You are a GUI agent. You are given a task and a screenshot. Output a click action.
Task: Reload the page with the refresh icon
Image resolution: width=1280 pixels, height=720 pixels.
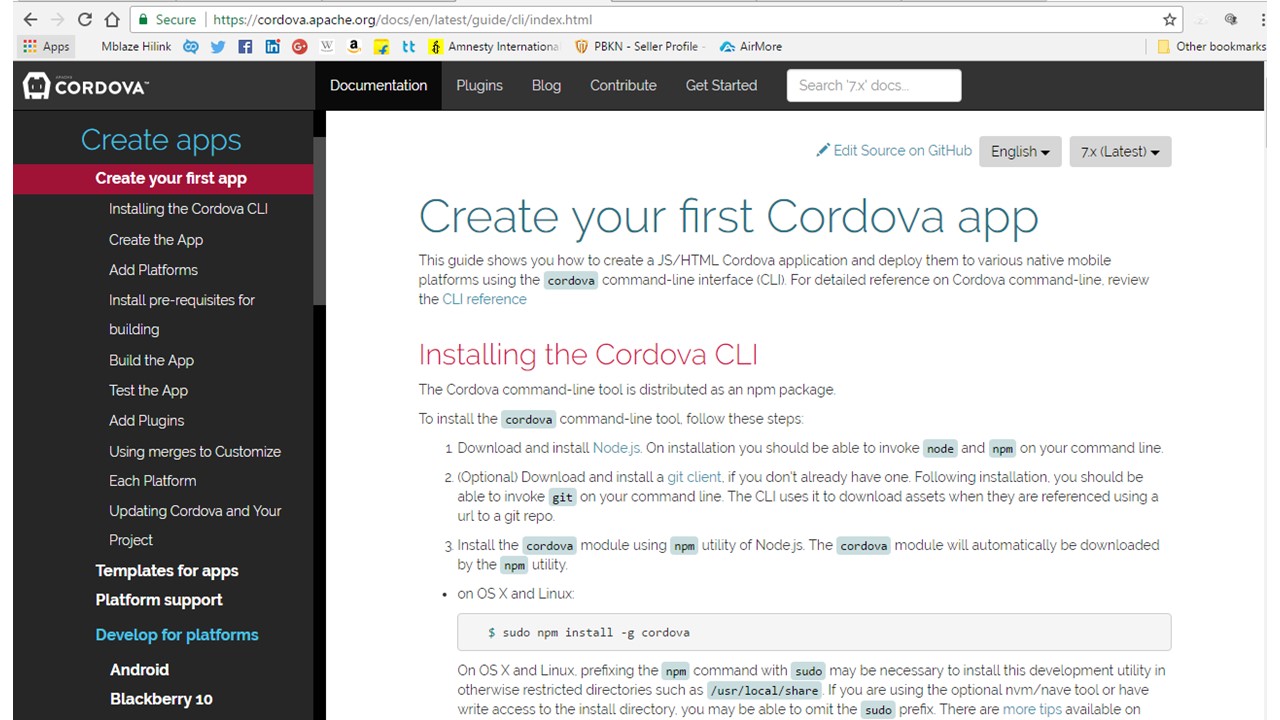pyautogui.click(x=84, y=19)
